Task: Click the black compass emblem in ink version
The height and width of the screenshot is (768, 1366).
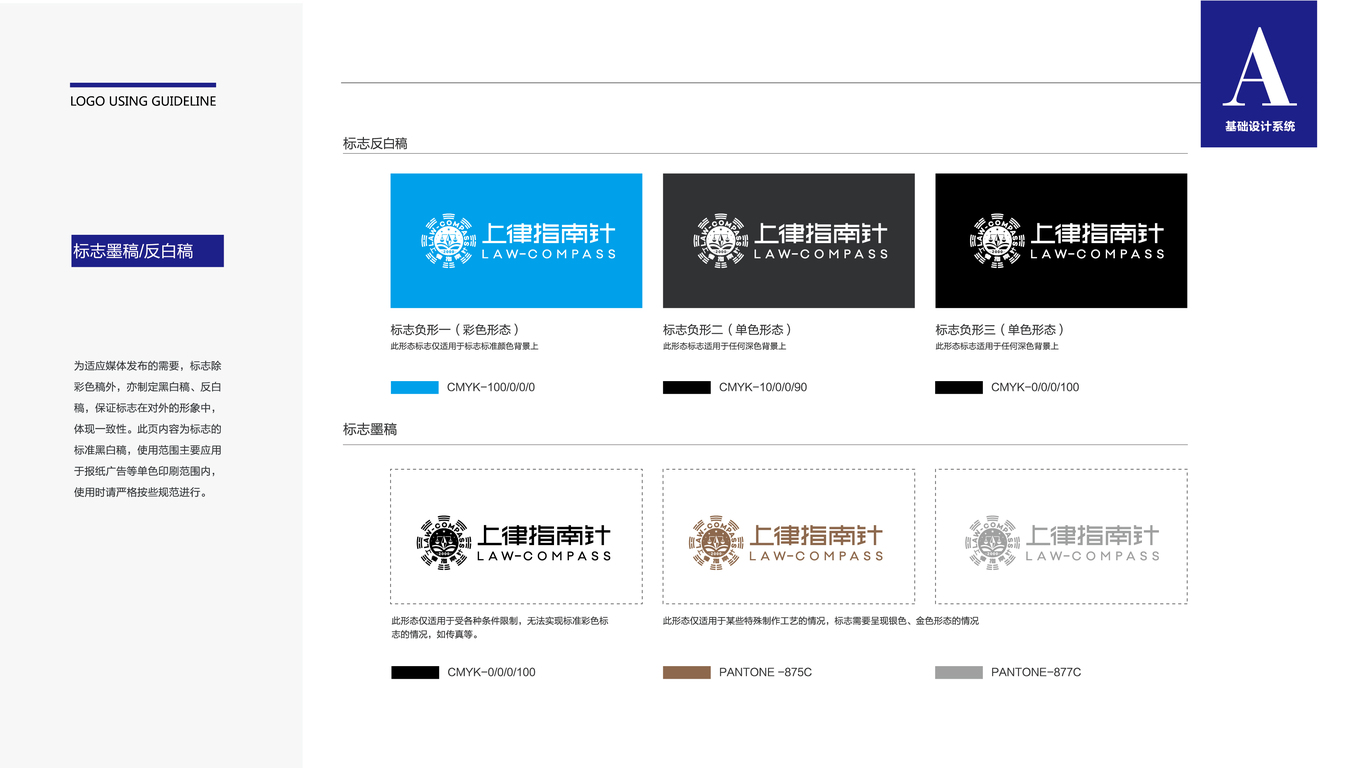Action: coord(442,543)
